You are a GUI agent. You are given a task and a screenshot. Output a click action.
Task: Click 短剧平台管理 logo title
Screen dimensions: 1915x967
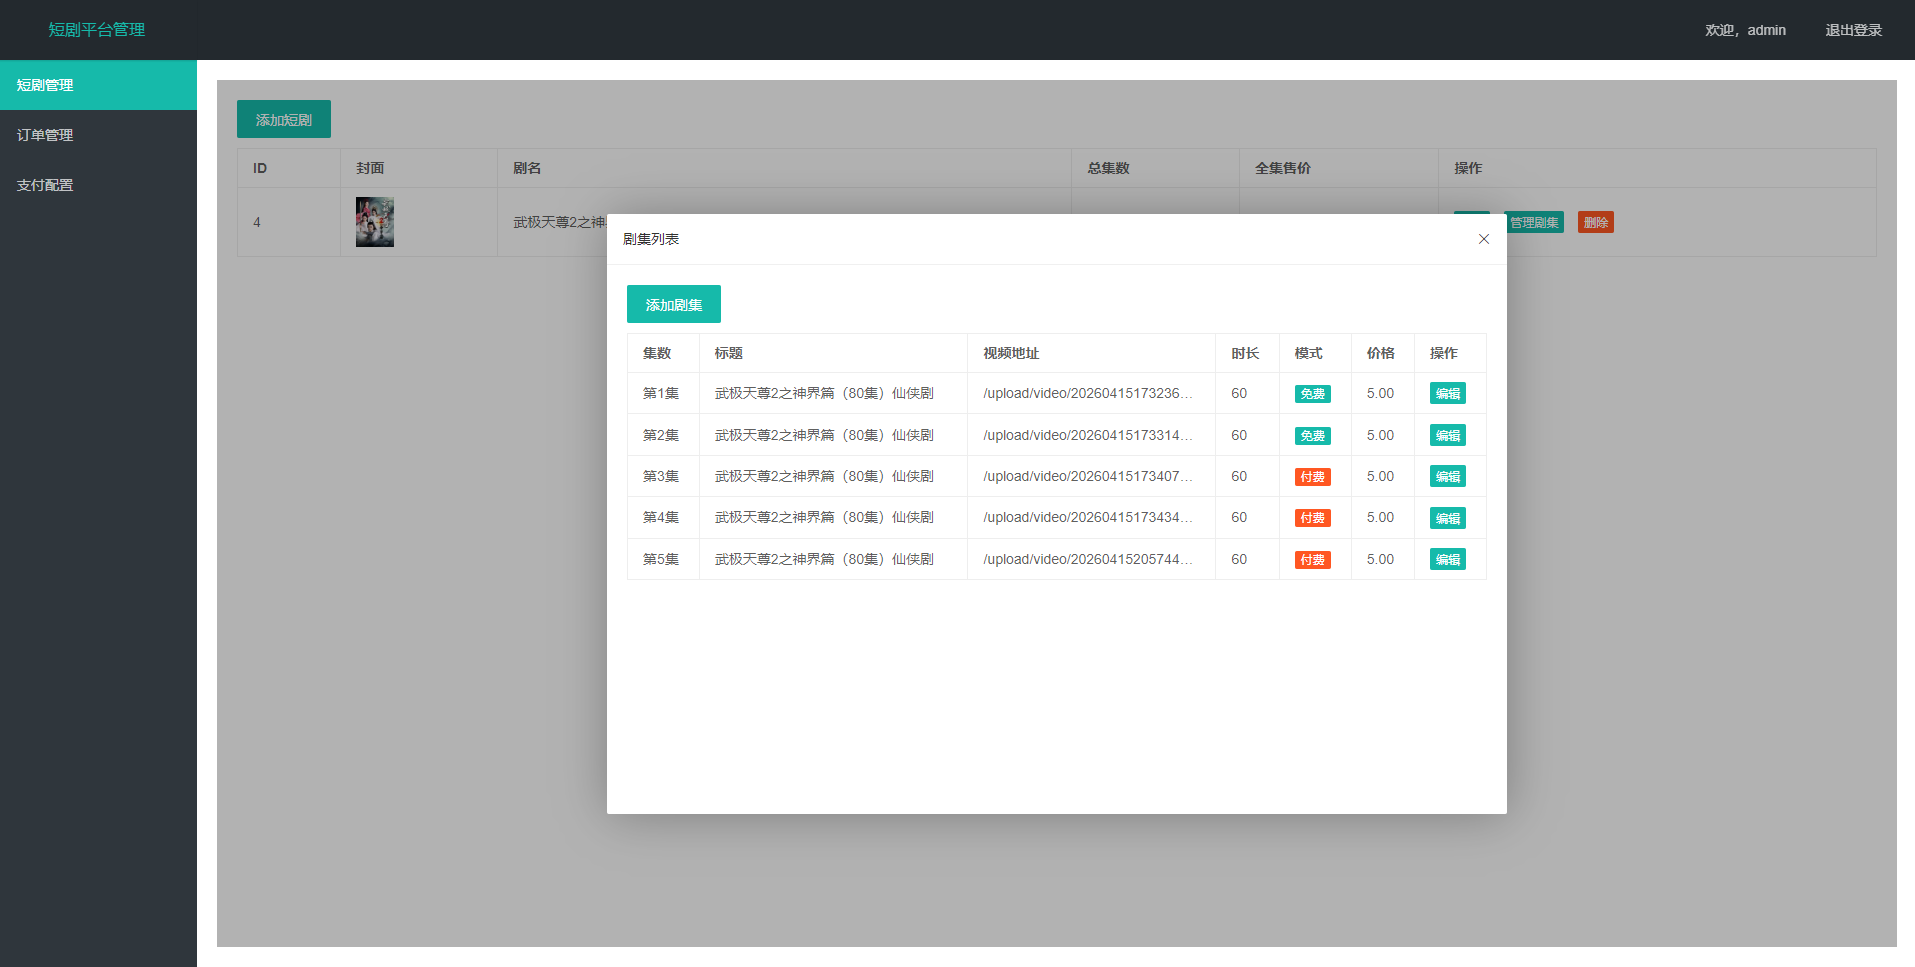point(97,30)
